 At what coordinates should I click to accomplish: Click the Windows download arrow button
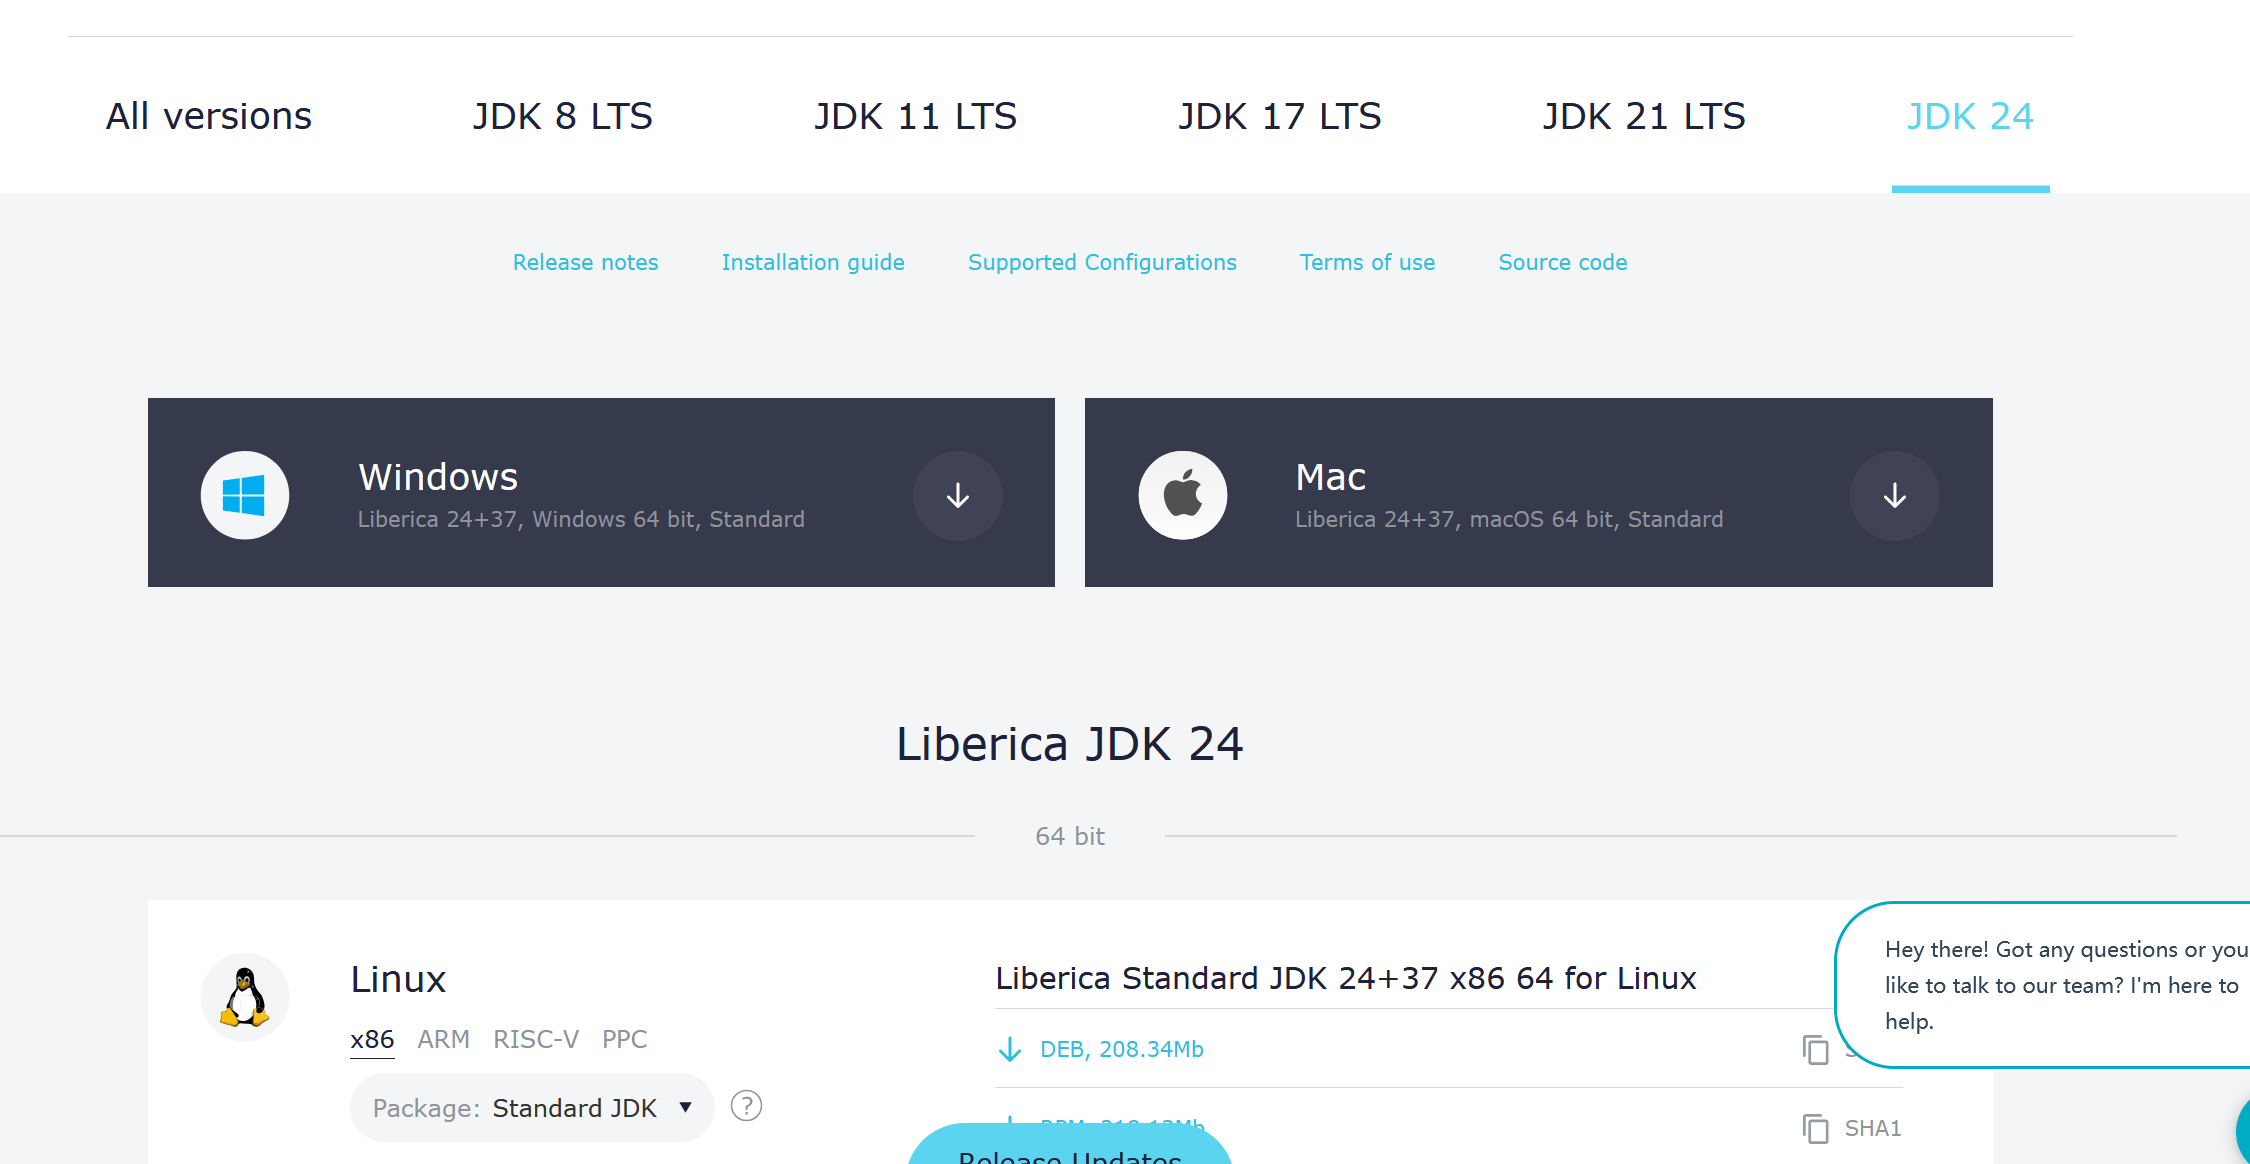pos(957,495)
